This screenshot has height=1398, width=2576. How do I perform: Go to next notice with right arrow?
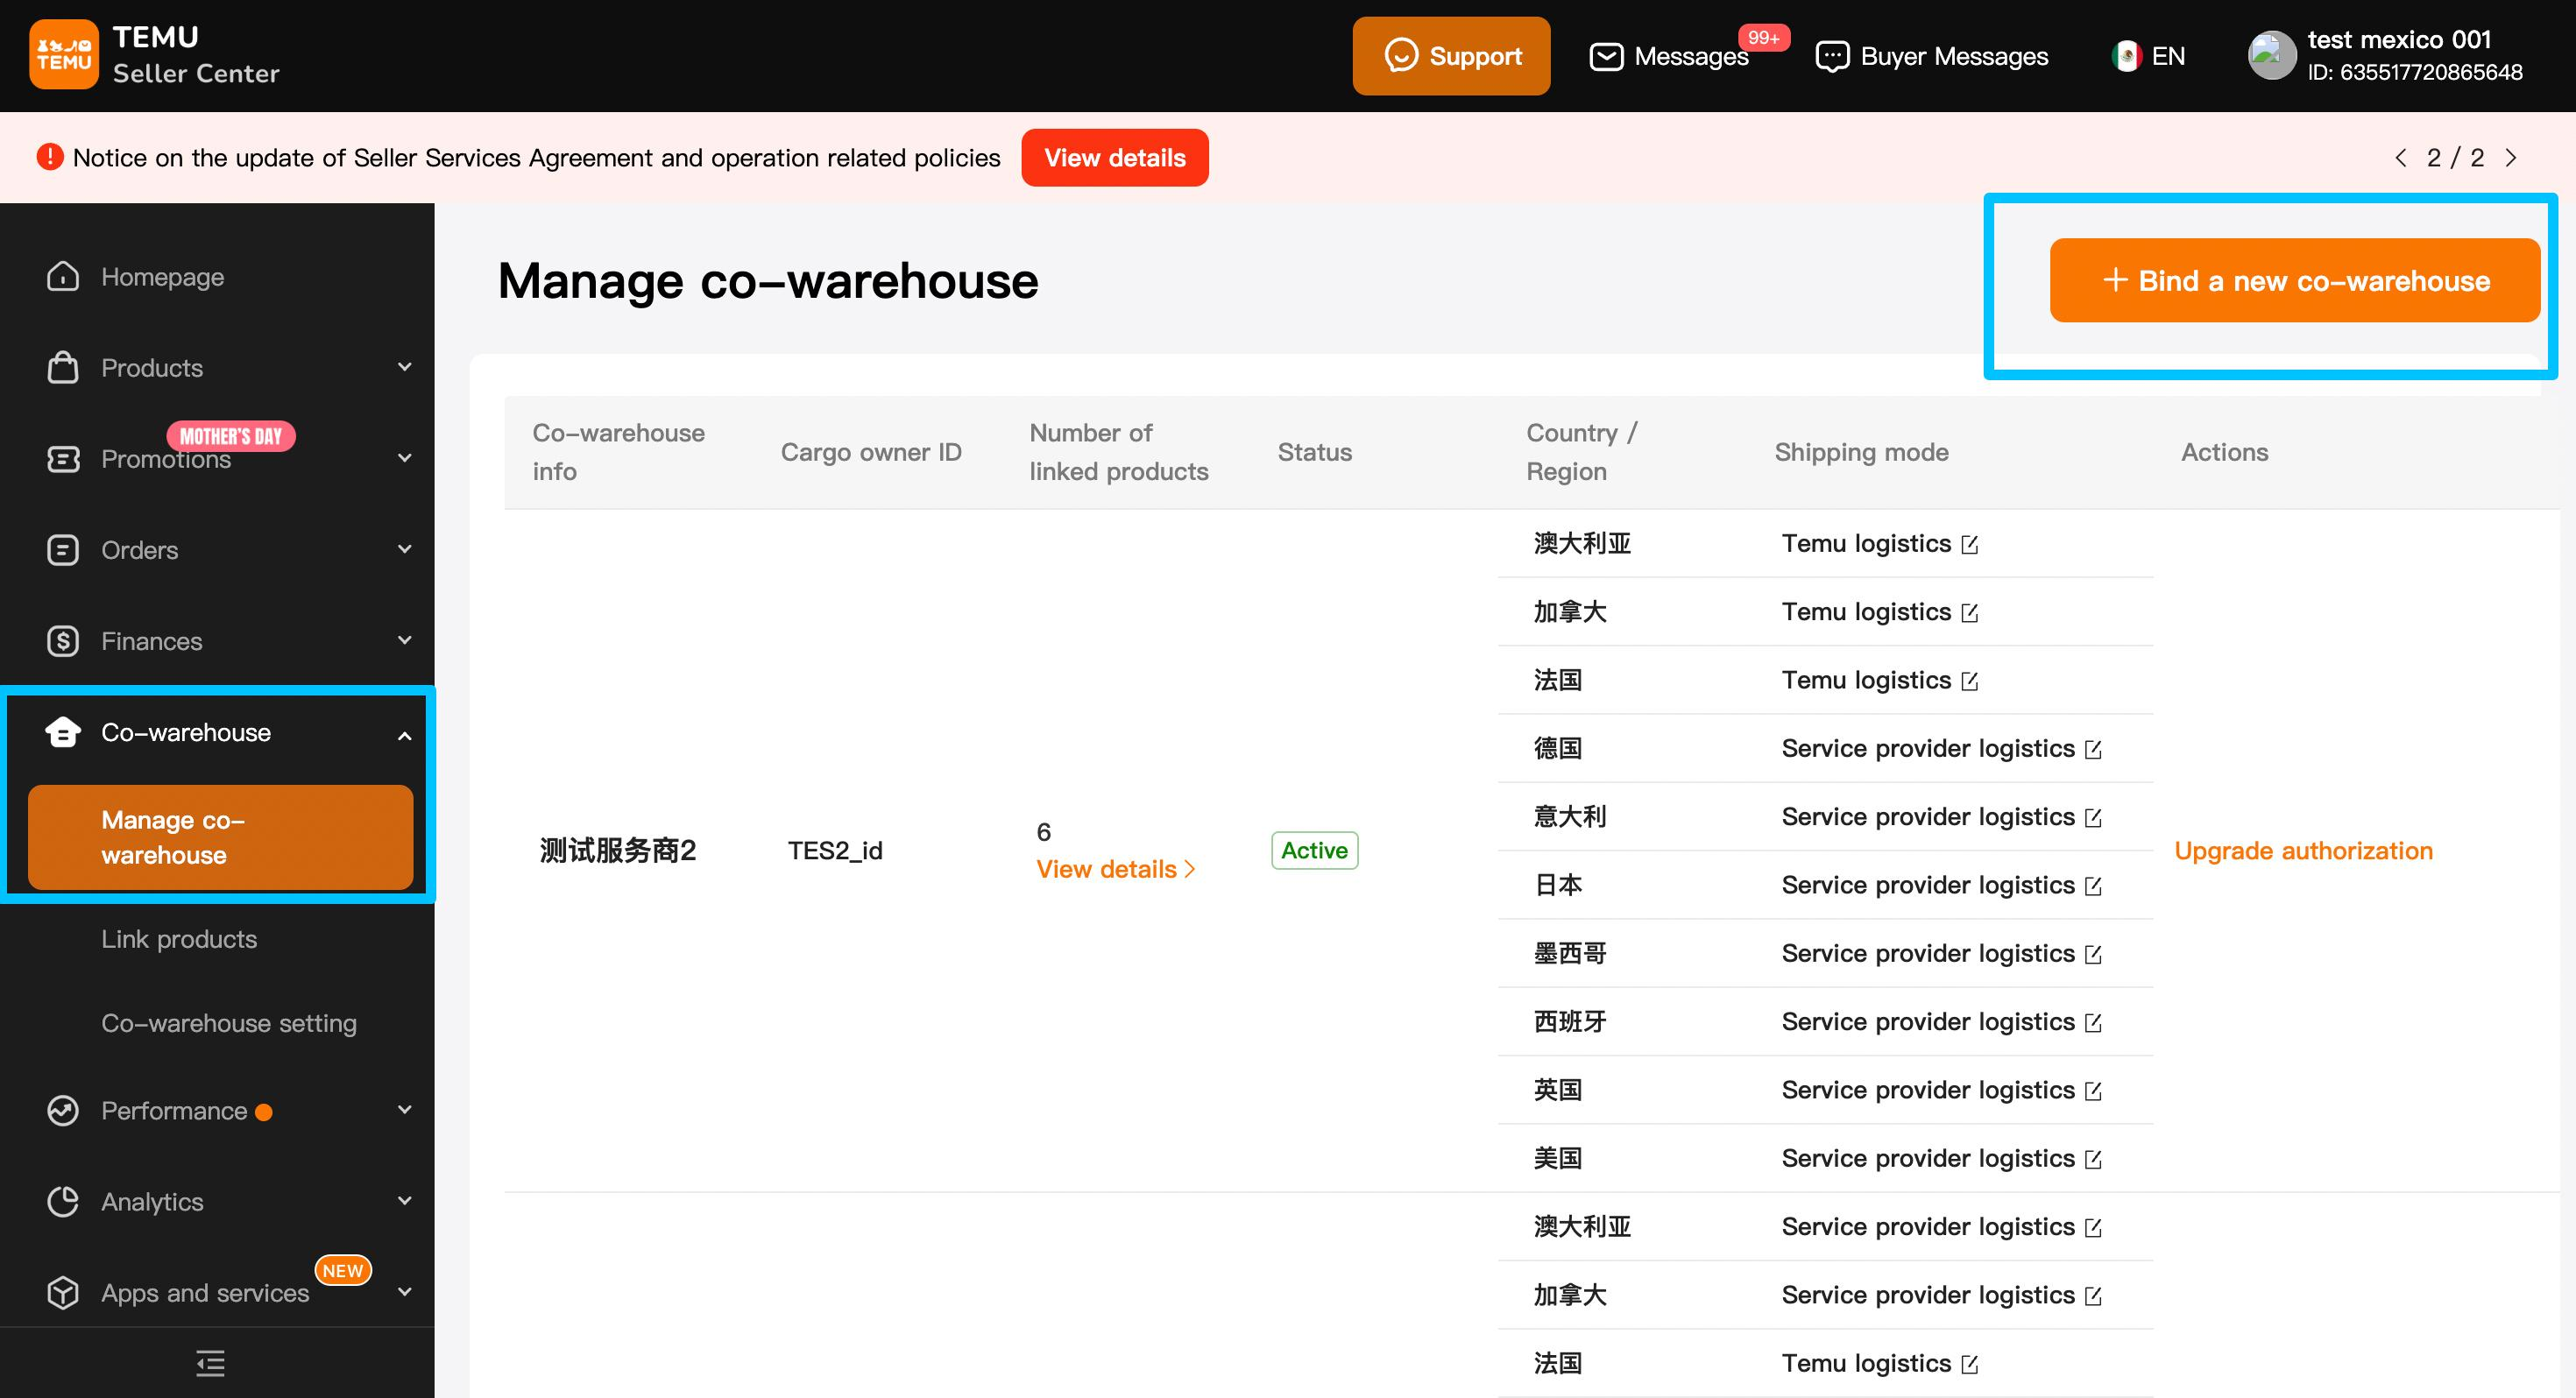coord(2511,158)
